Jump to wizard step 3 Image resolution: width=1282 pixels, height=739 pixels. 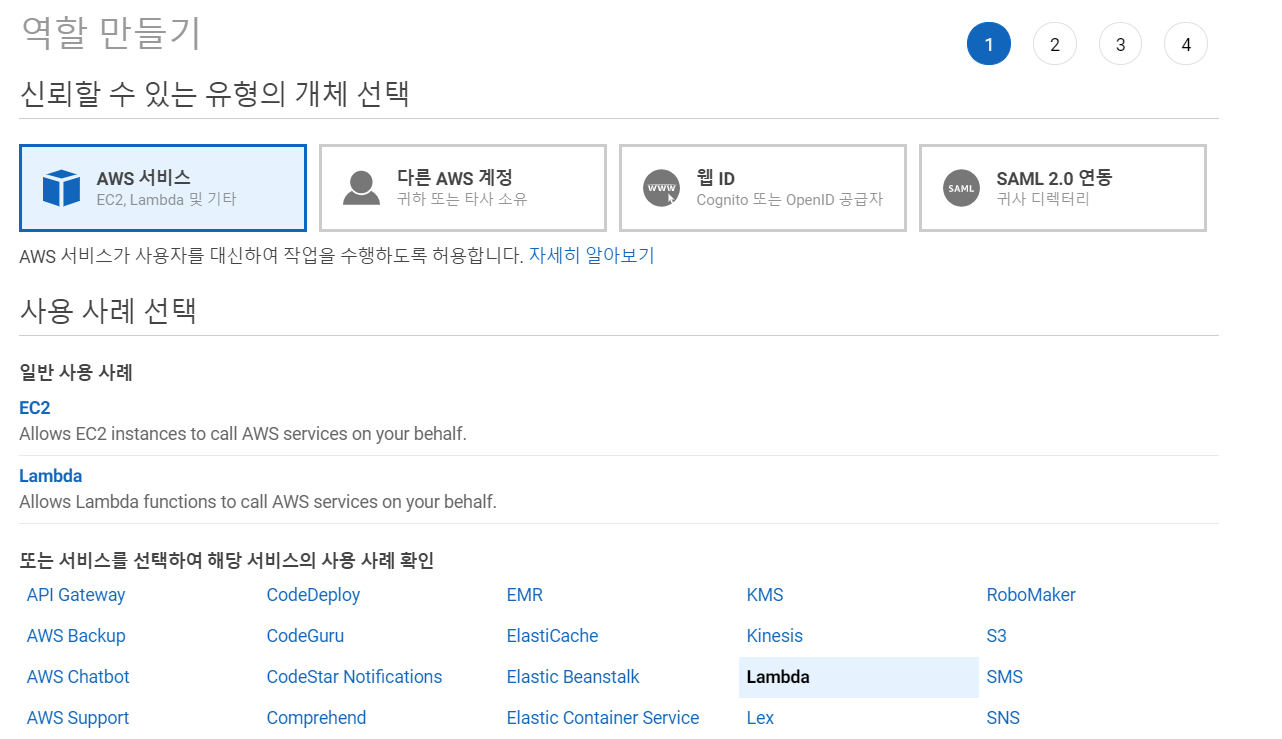click(x=1120, y=44)
